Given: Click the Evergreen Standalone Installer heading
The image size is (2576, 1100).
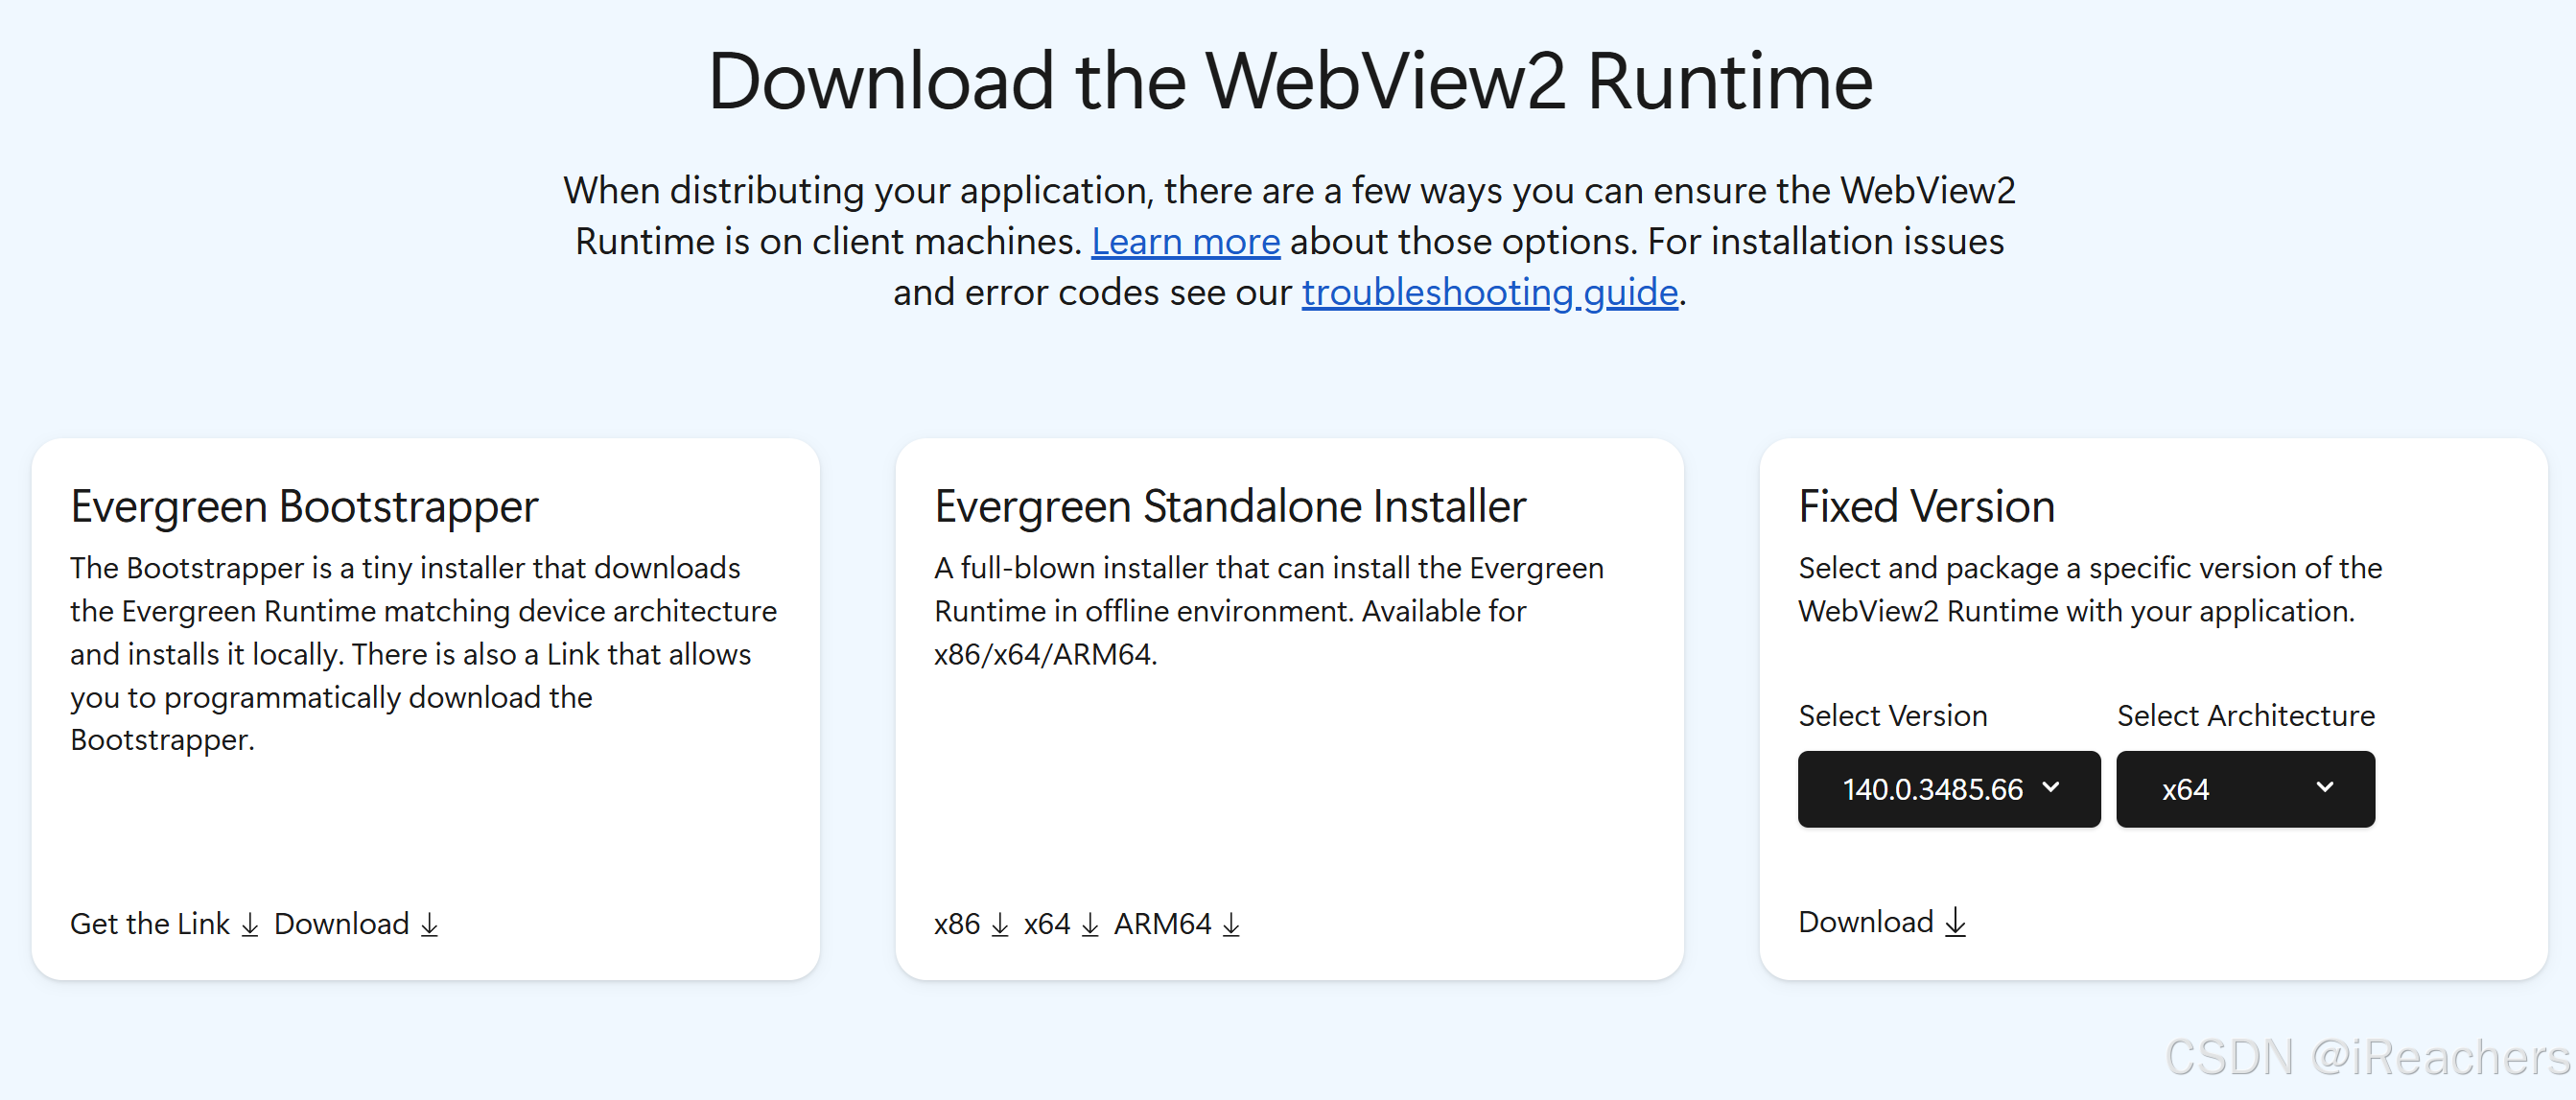Looking at the screenshot, I should pos(1230,506).
